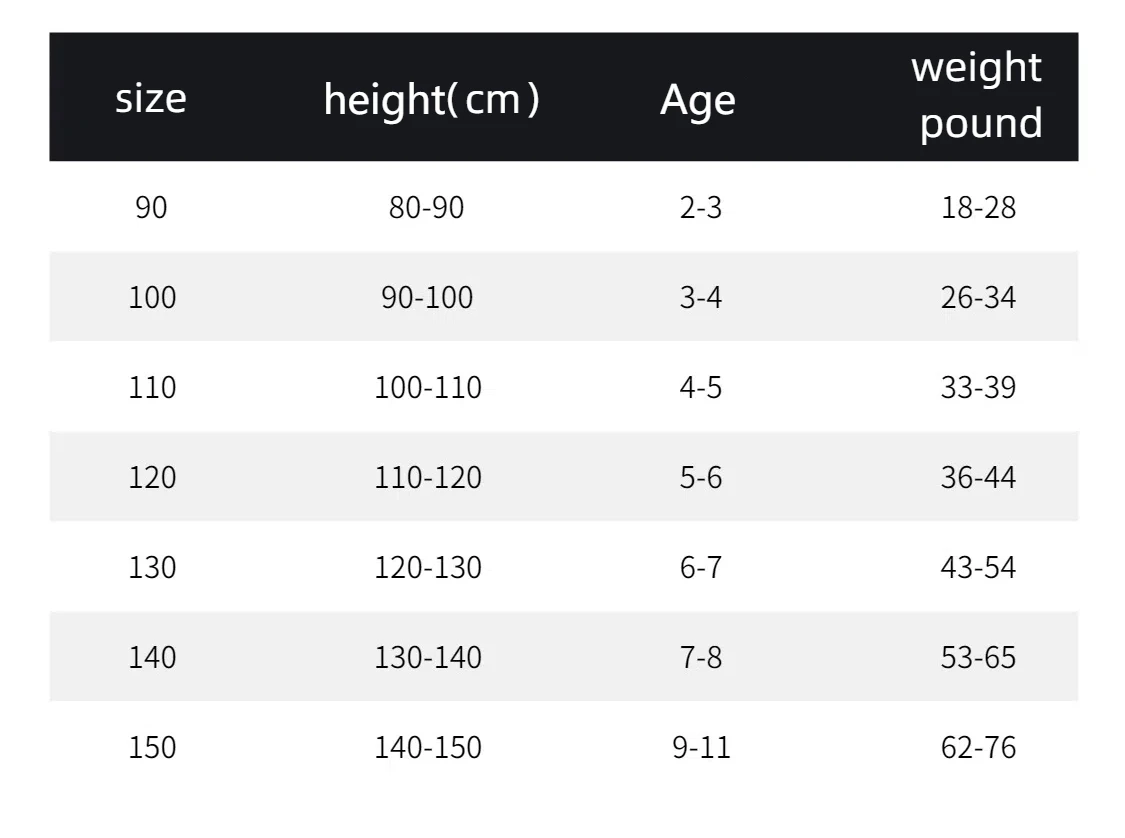This screenshot has width=1125, height=838.
Task: Click weight value 62-76
Action: (x=979, y=748)
